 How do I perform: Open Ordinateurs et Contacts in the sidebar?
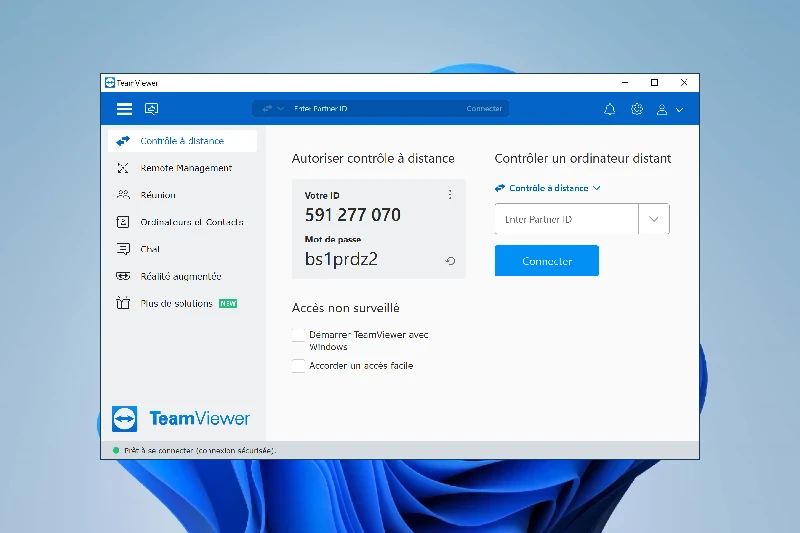(x=182, y=222)
